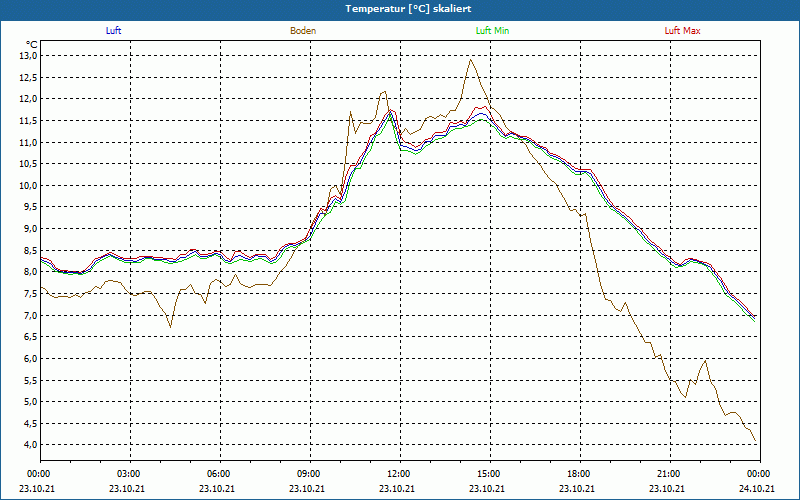
Task: Click the '8,0' y-axis value
Action: point(31,271)
